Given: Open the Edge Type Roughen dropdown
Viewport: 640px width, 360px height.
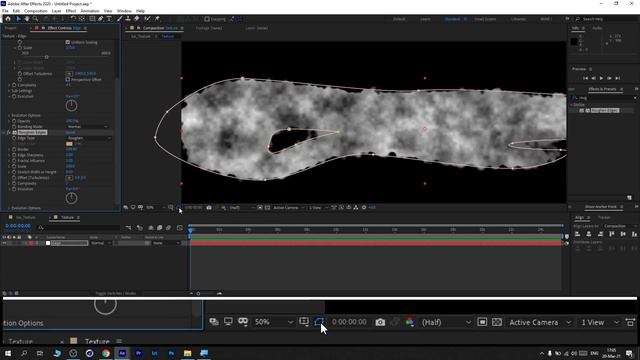Looking at the screenshot, I should (x=88, y=138).
